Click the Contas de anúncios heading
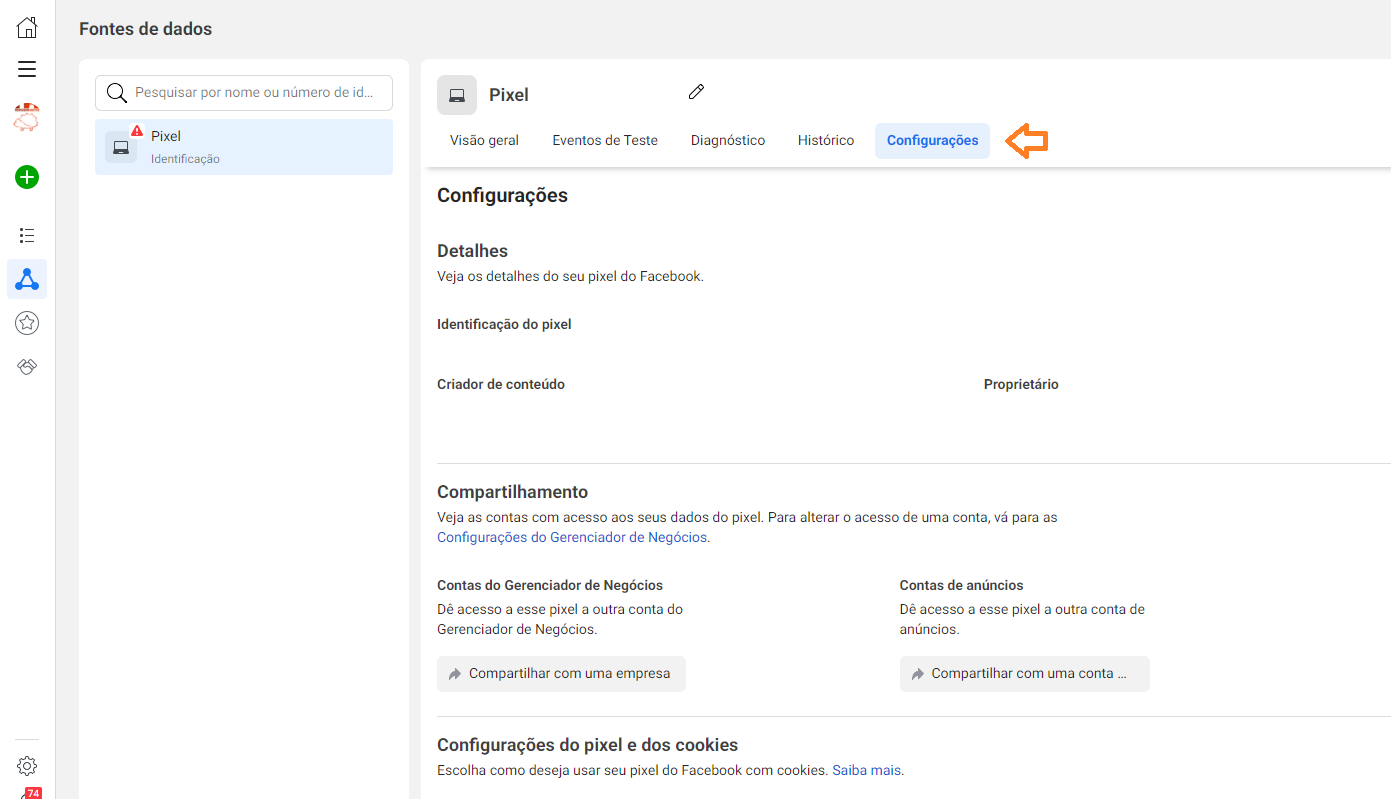Image resolution: width=1391 pixels, height=799 pixels. click(962, 585)
